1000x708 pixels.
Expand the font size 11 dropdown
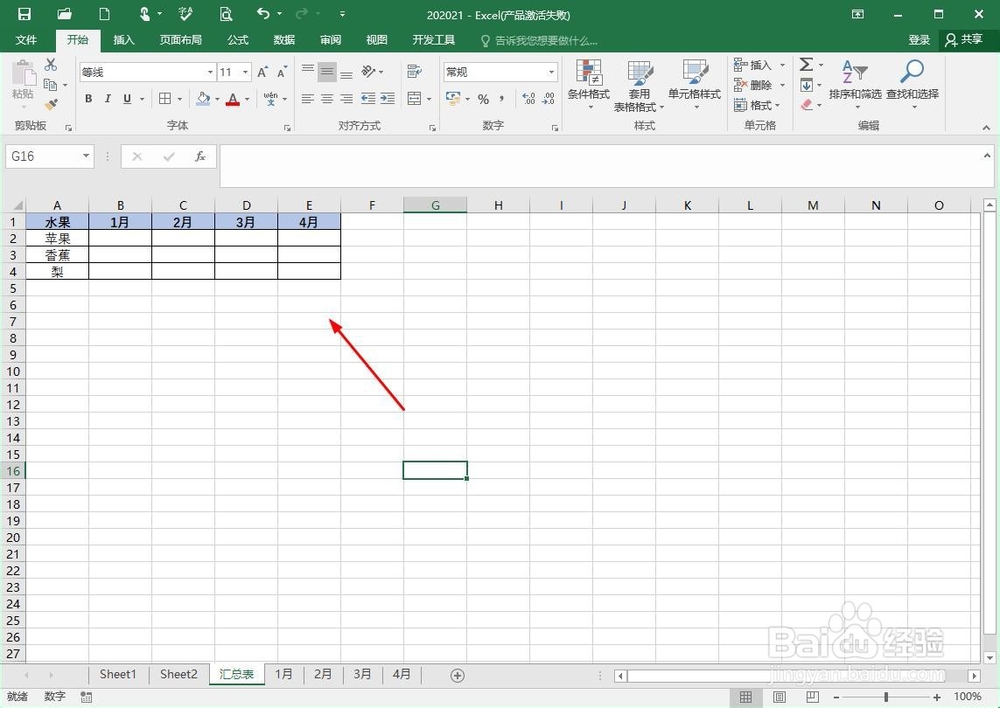(246, 72)
